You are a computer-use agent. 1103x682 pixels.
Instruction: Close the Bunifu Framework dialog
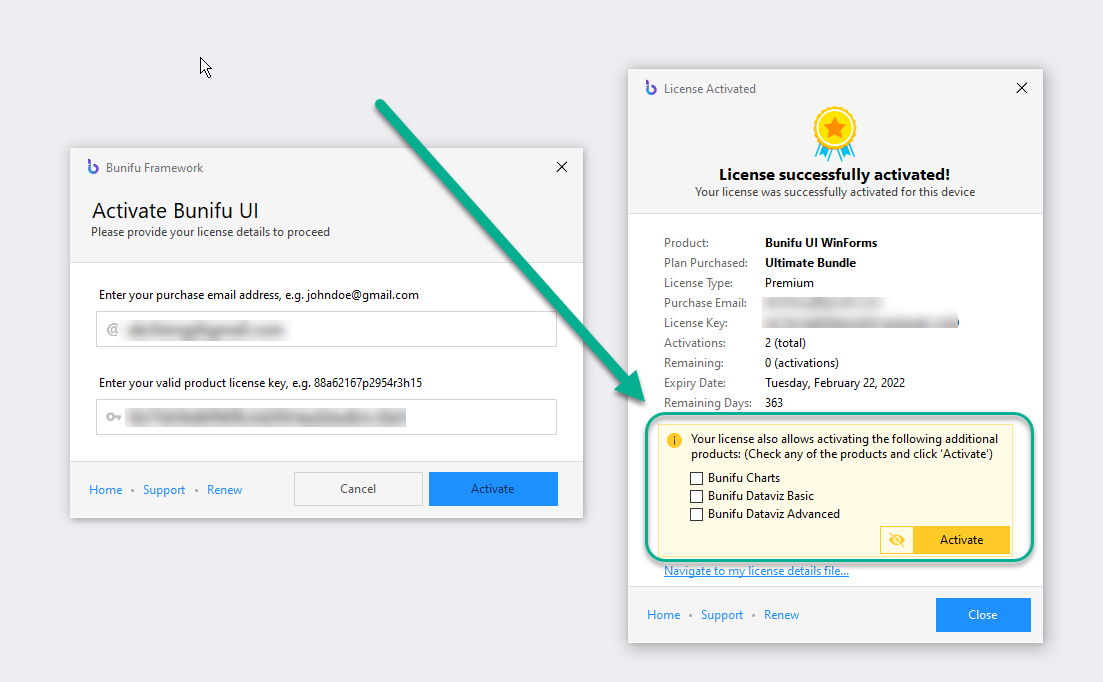pos(561,167)
